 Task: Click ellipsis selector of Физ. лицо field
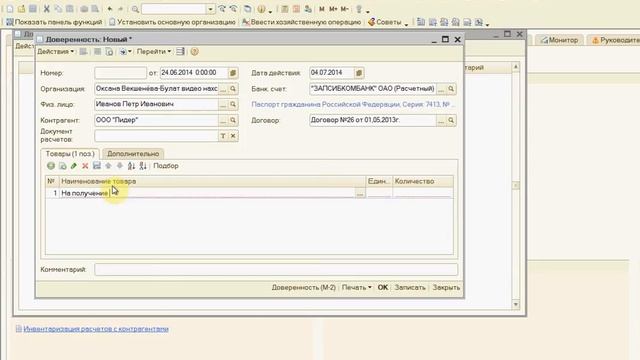223,104
